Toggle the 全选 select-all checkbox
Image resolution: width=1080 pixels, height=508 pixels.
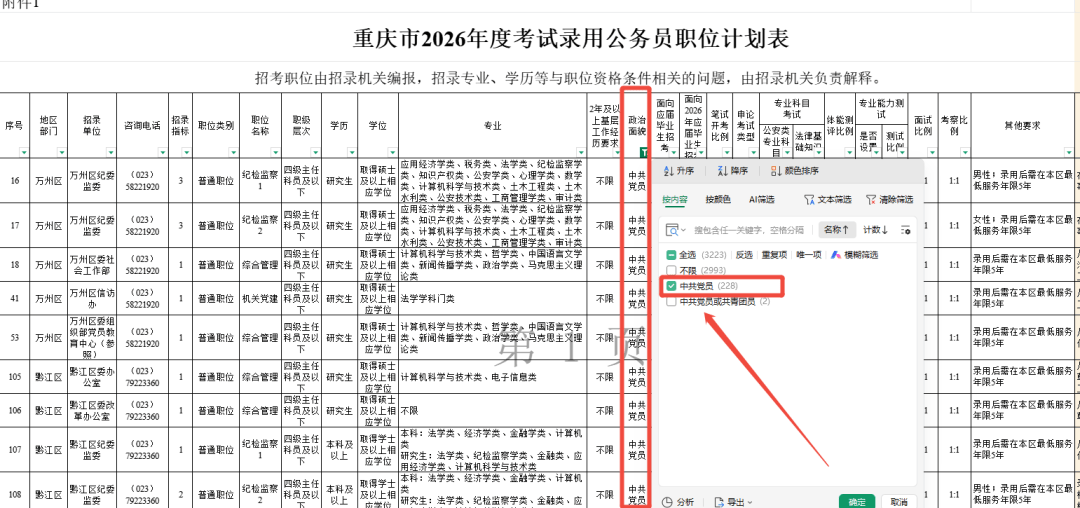(671, 255)
